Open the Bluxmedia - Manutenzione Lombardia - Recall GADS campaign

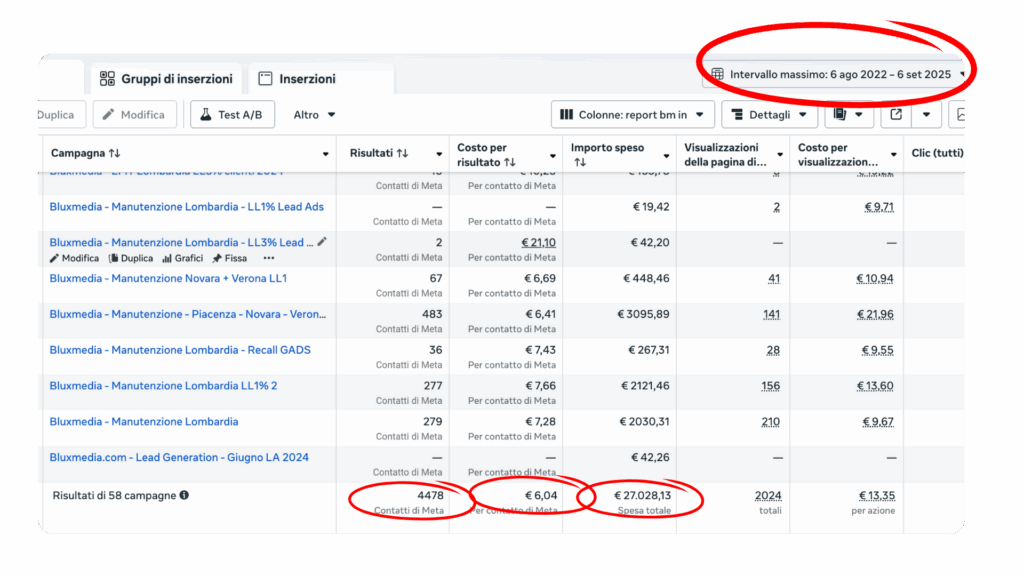(x=180, y=350)
